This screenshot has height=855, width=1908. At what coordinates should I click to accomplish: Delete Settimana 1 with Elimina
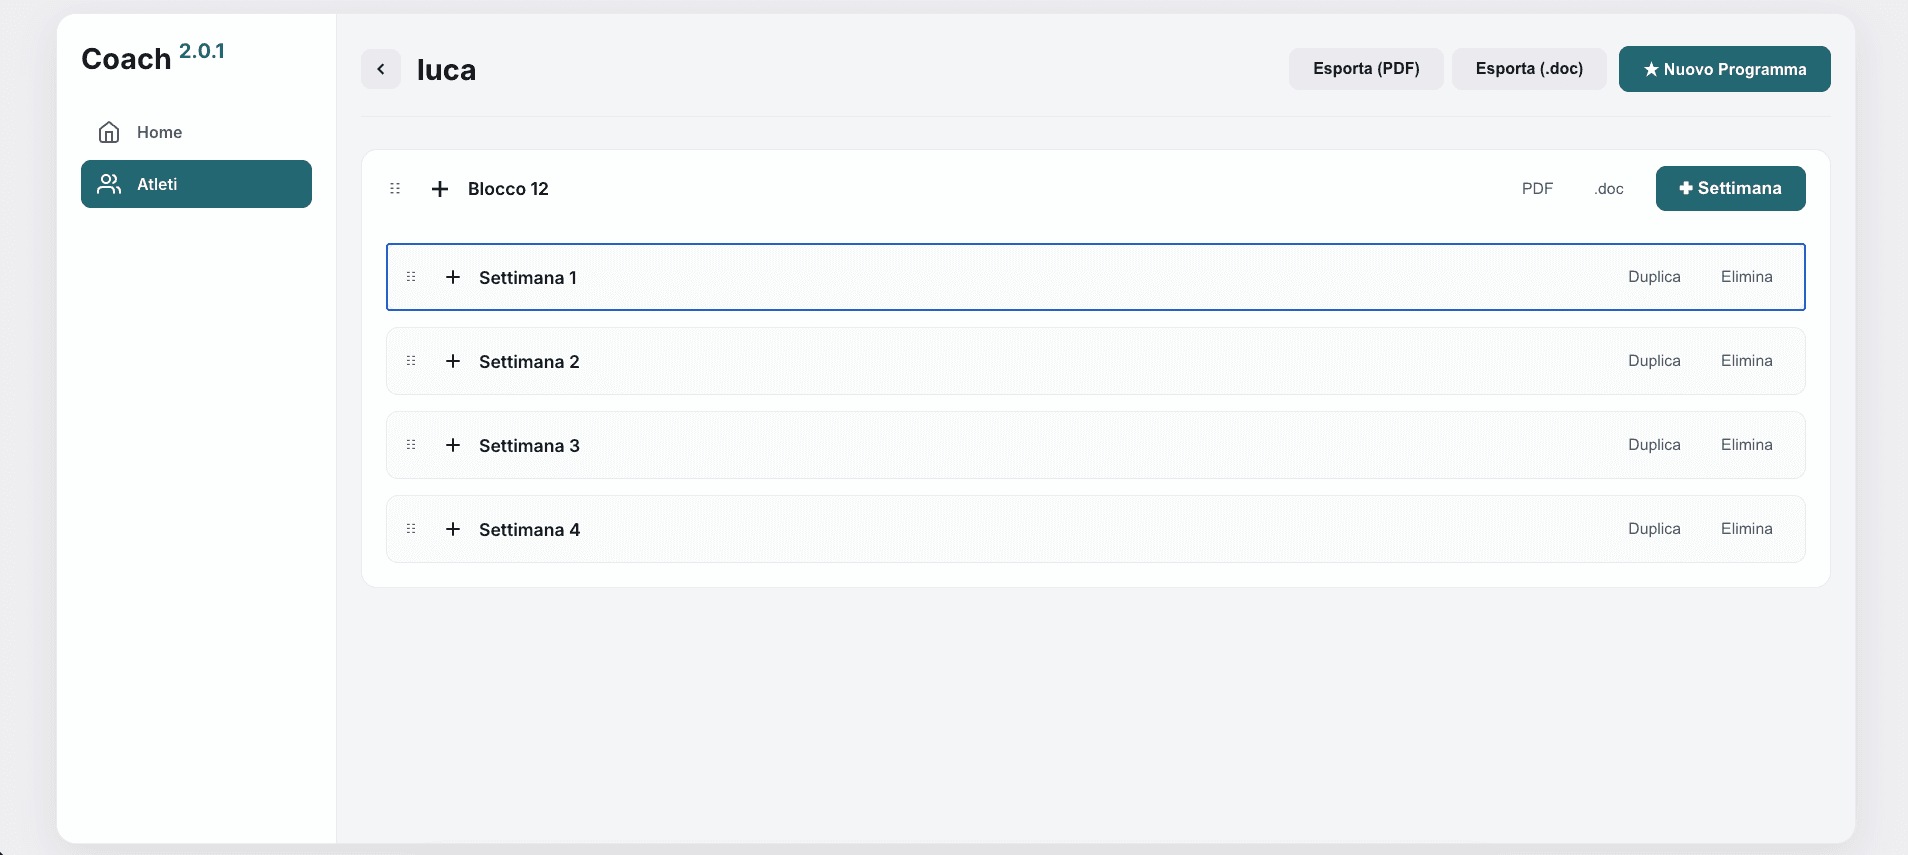pyautogui.click(x=1747, y=277)
